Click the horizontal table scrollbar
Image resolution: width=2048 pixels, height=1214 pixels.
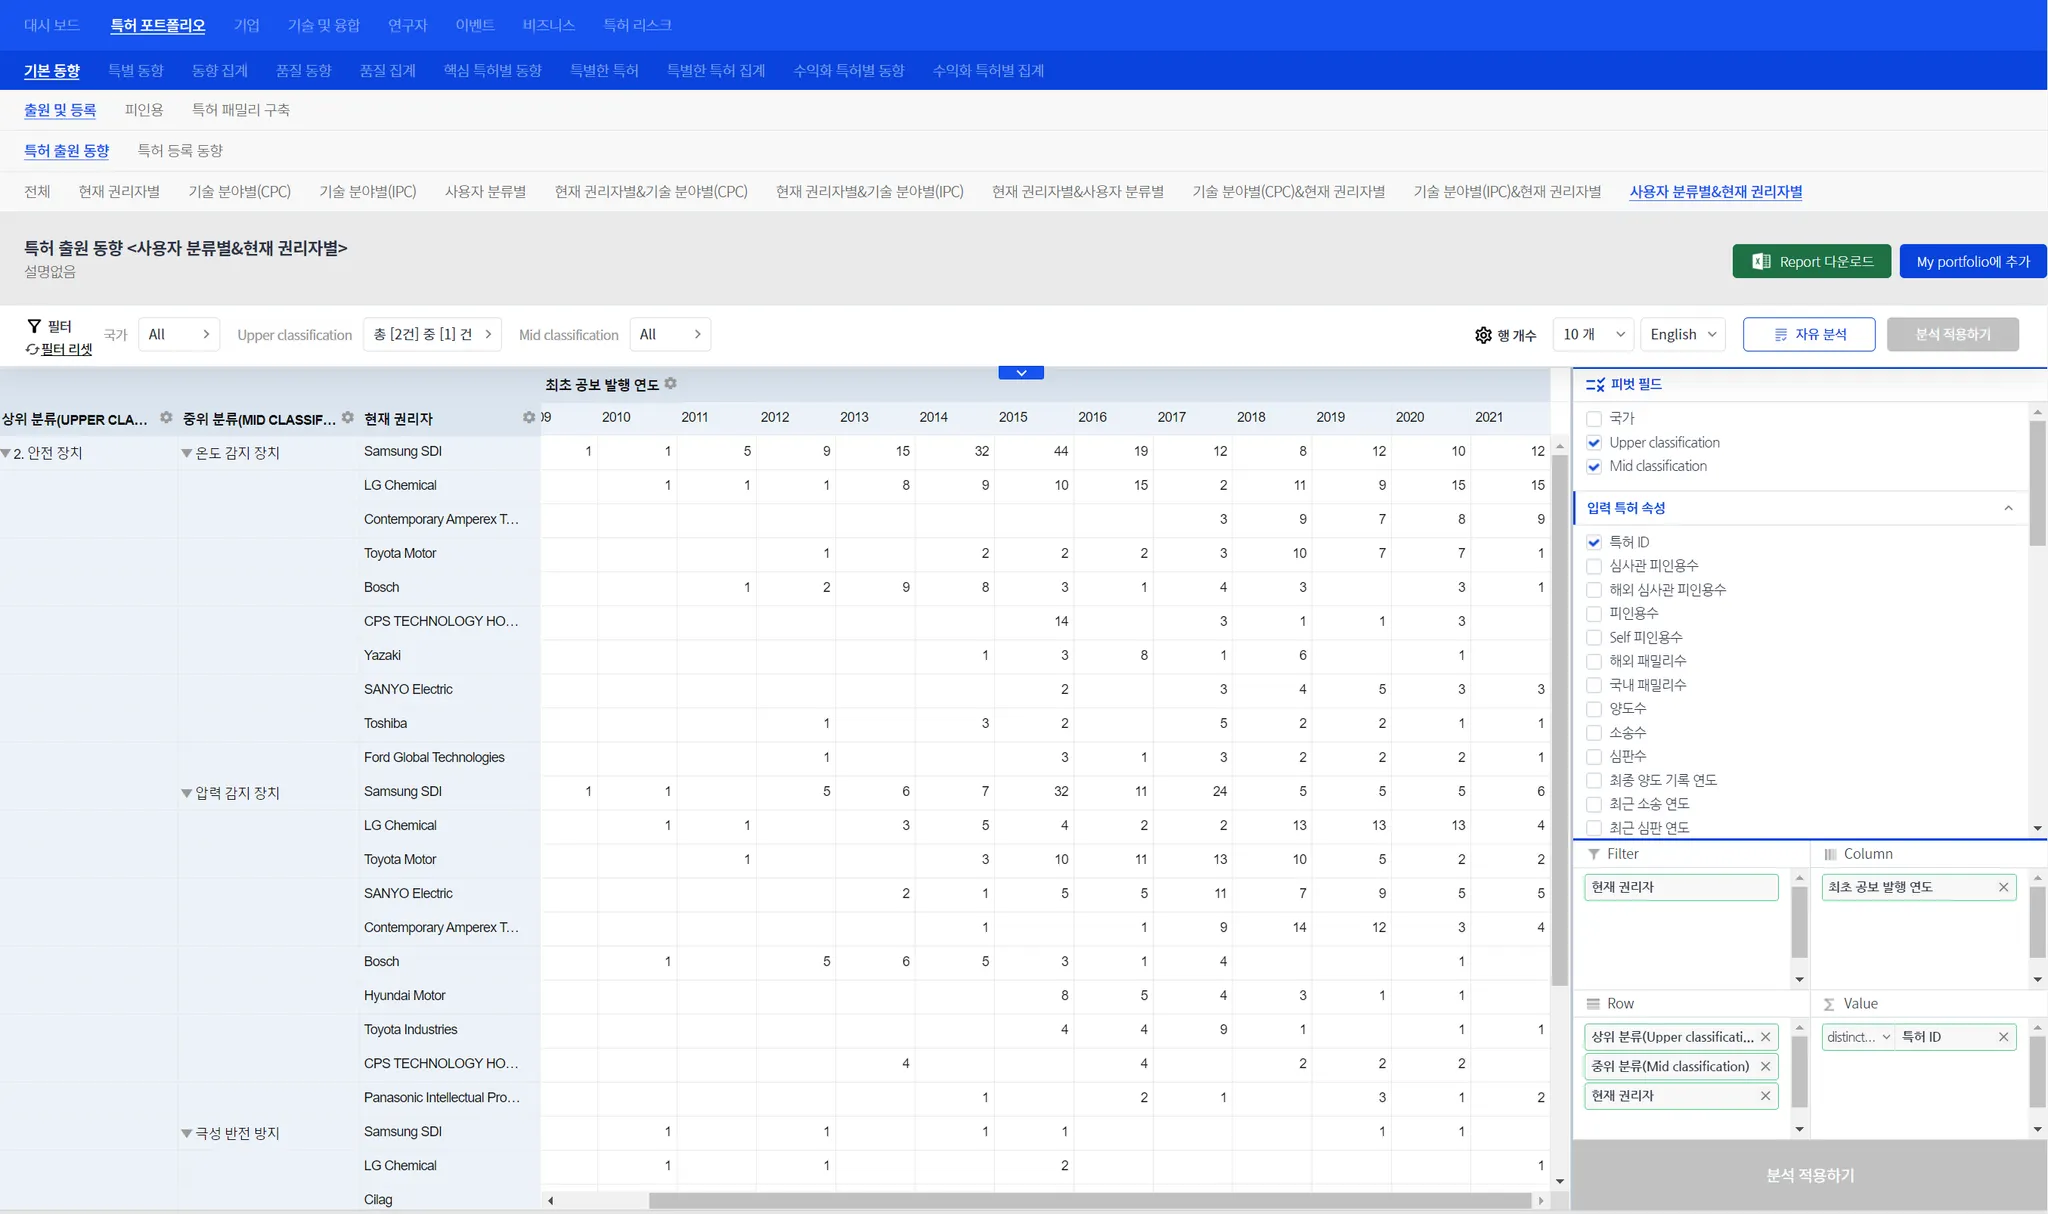(1090, 1201)
